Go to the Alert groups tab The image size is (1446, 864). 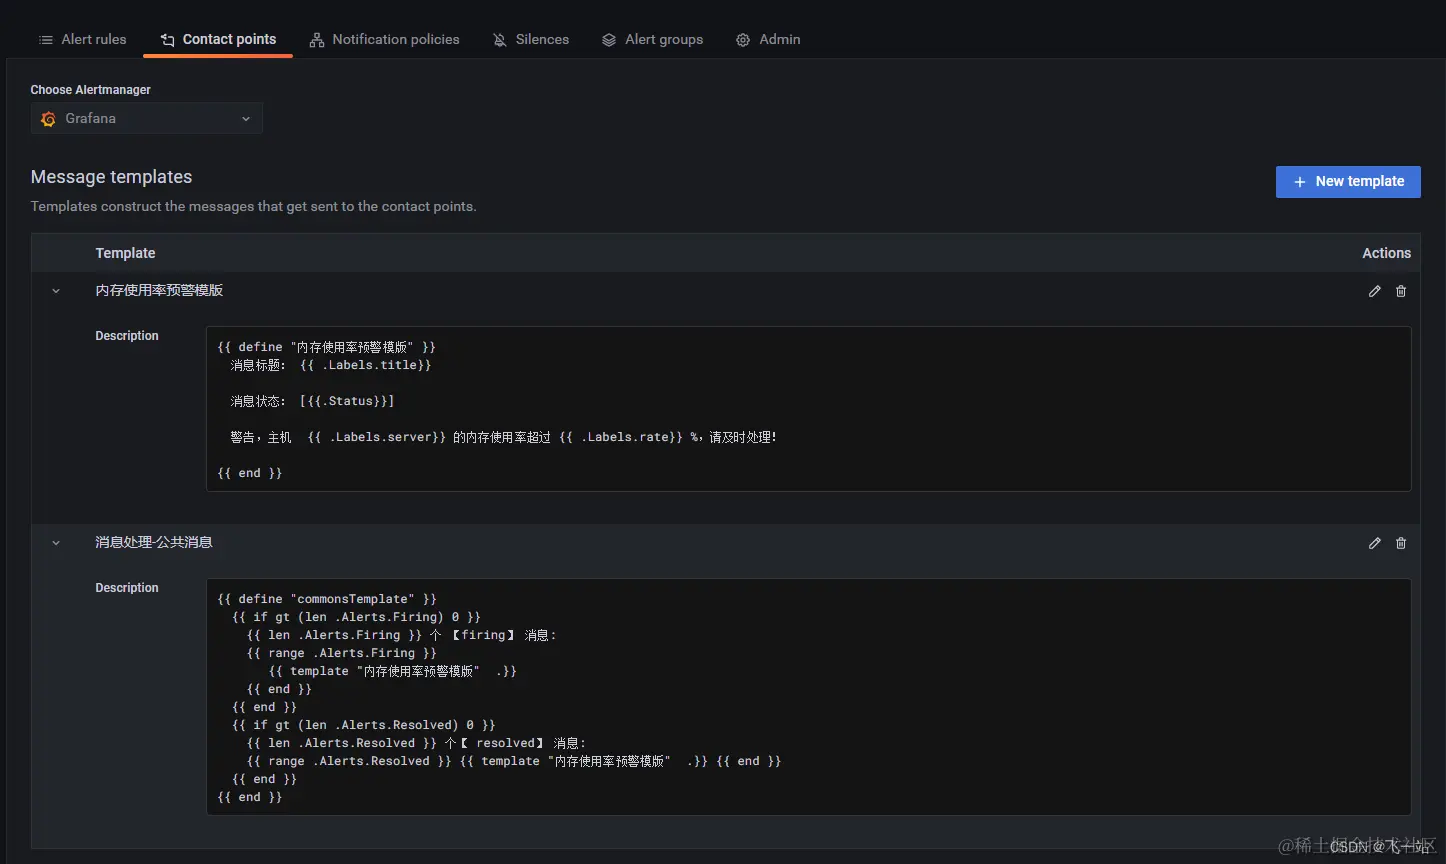pyautogui.click(x=652, y=39)
